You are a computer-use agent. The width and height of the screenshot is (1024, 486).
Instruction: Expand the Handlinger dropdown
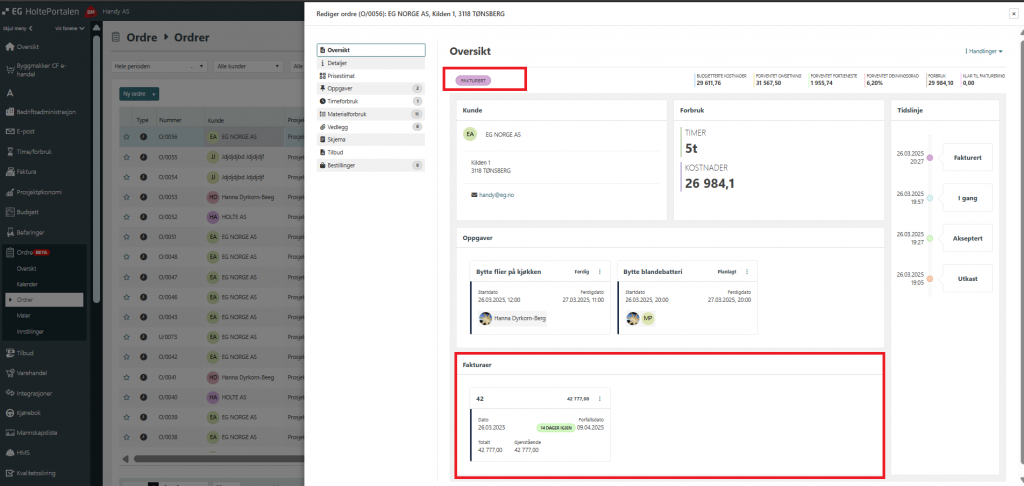click(x=983, y=50)
